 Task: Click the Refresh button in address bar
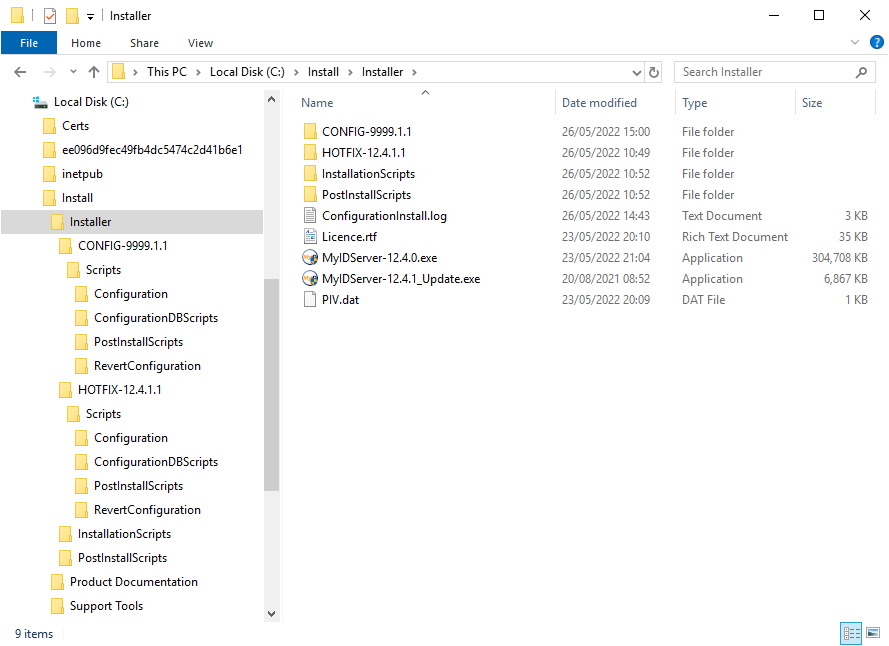(x=654, y=72)
